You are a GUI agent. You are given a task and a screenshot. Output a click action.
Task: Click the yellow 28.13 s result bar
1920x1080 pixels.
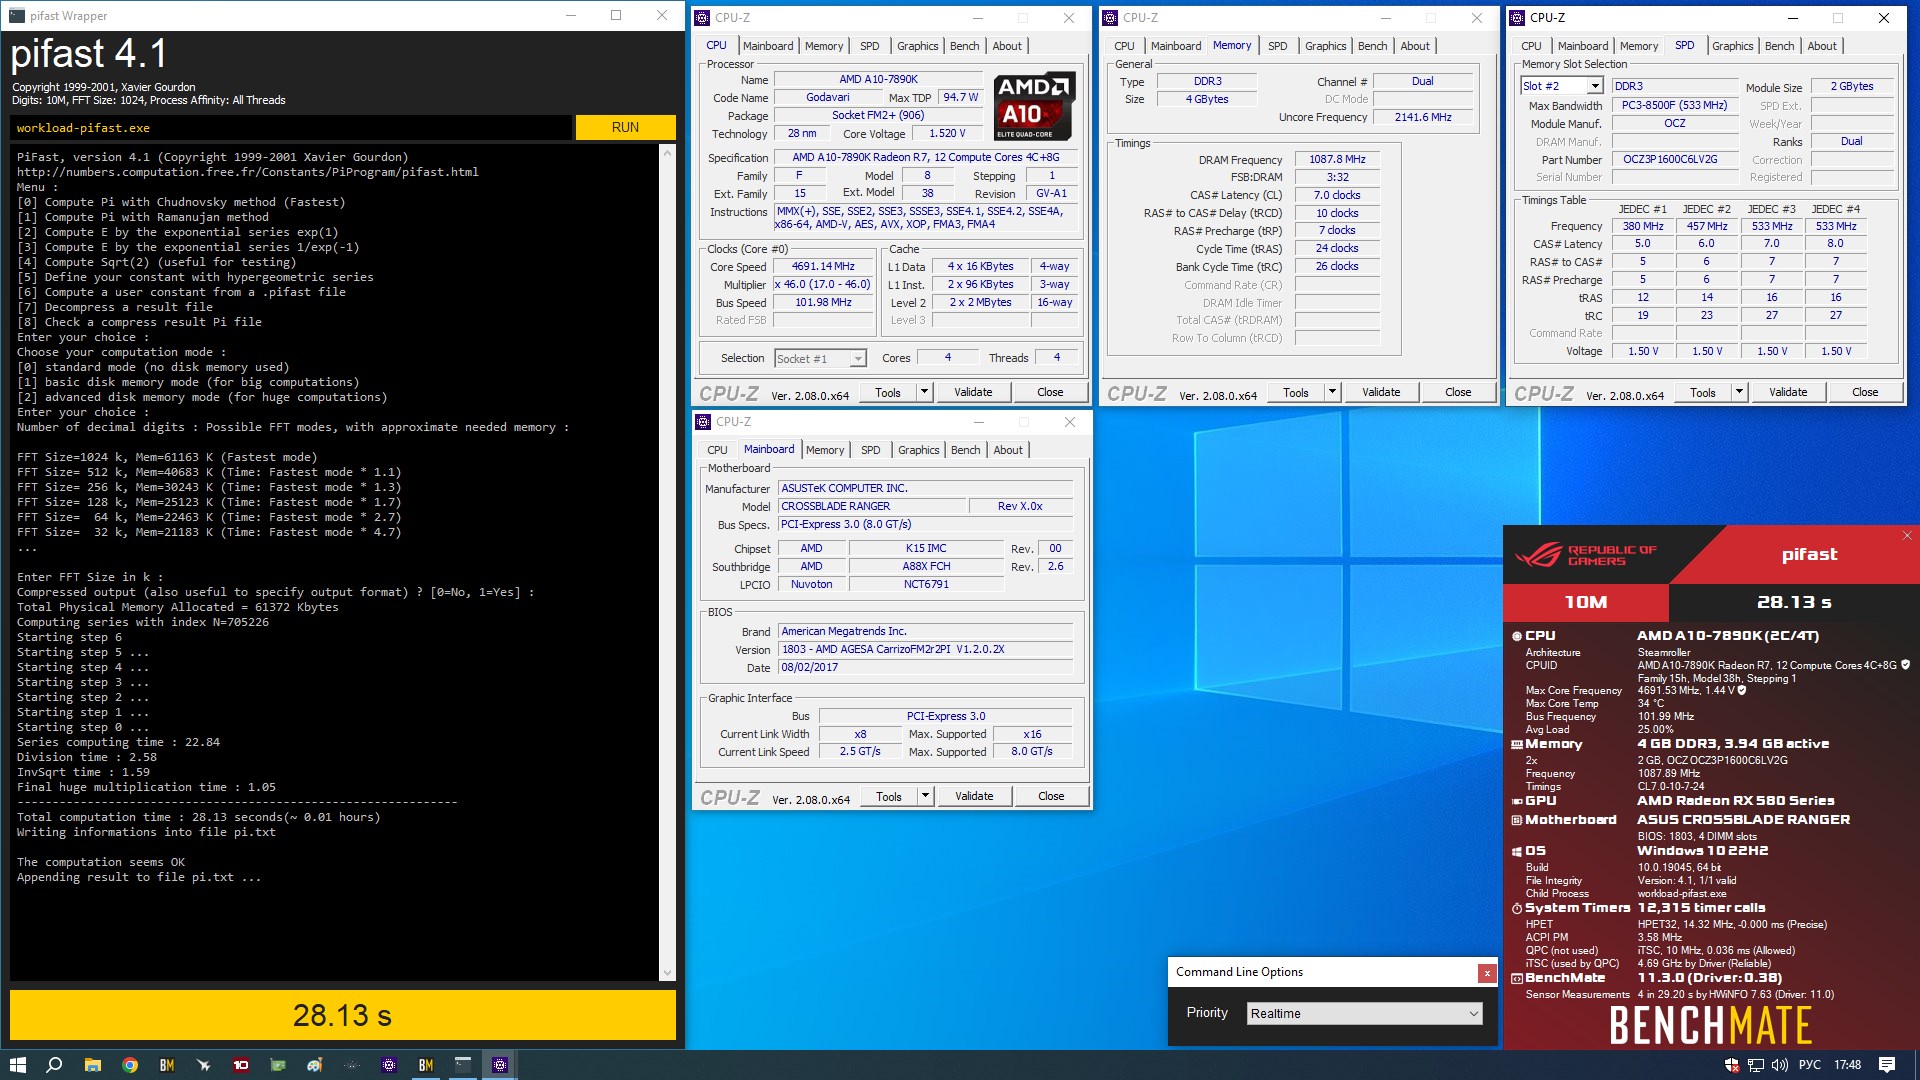(343, 1015)
